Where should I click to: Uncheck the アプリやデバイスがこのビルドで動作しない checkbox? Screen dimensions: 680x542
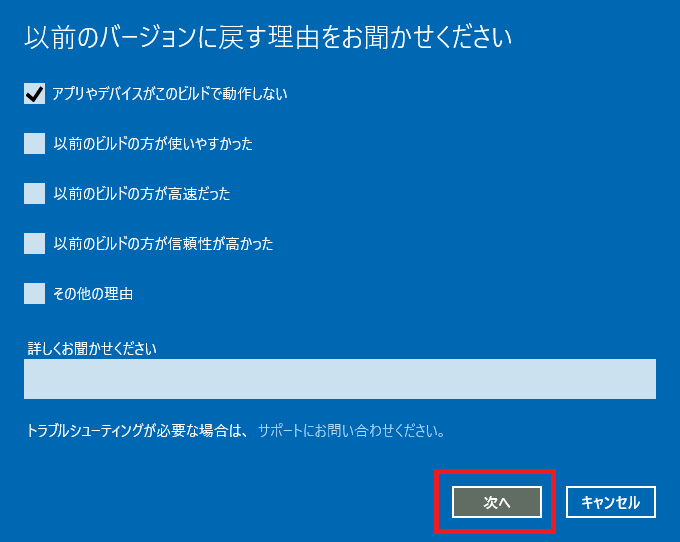34,94
